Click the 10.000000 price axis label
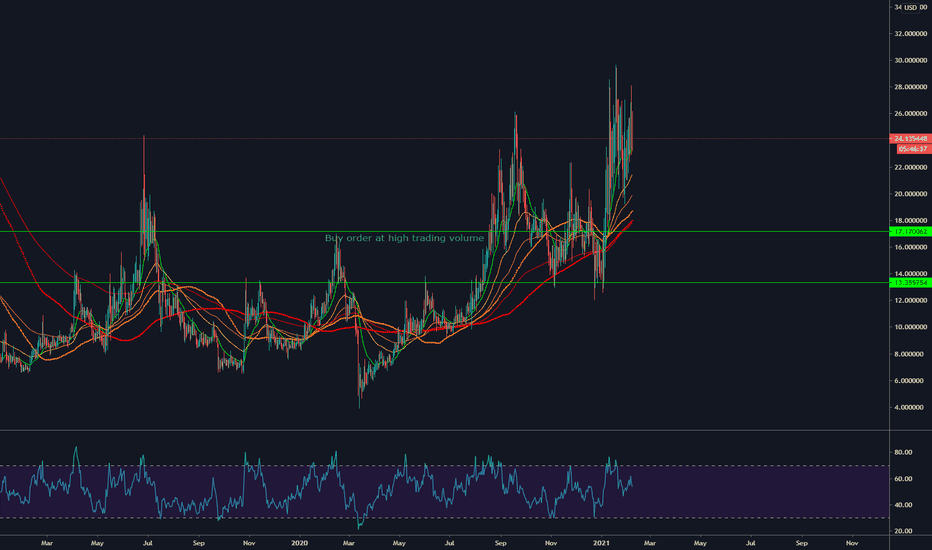Image resolution: width=932 pixels, height=550 pixels. (911, 328)
